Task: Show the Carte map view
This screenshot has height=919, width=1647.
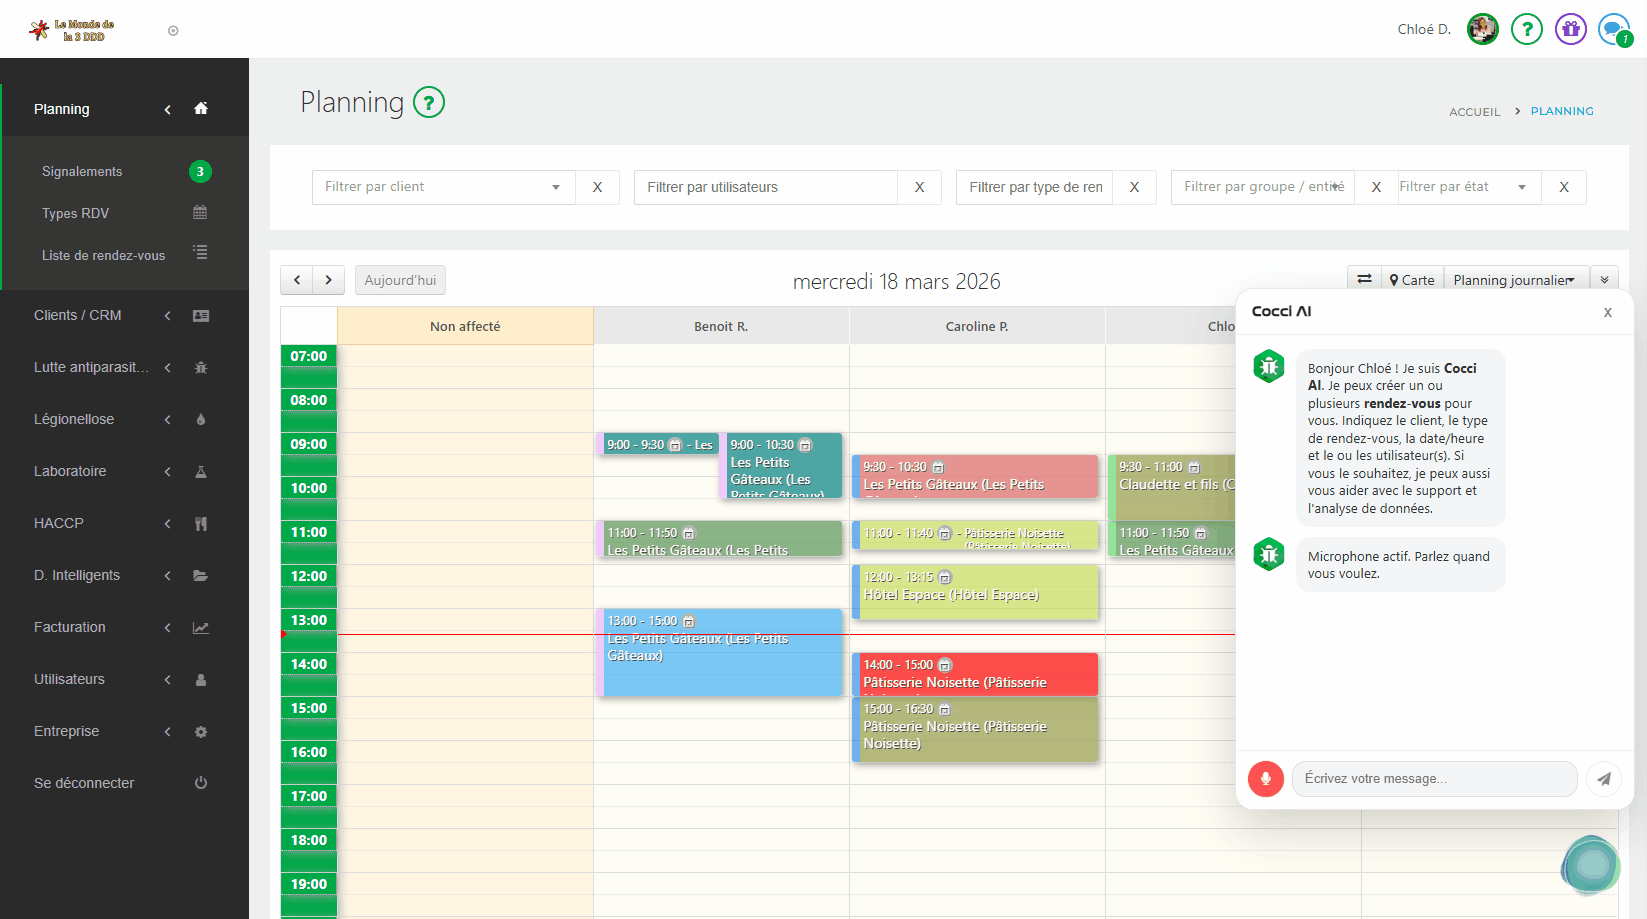Action: [1412, 280]
